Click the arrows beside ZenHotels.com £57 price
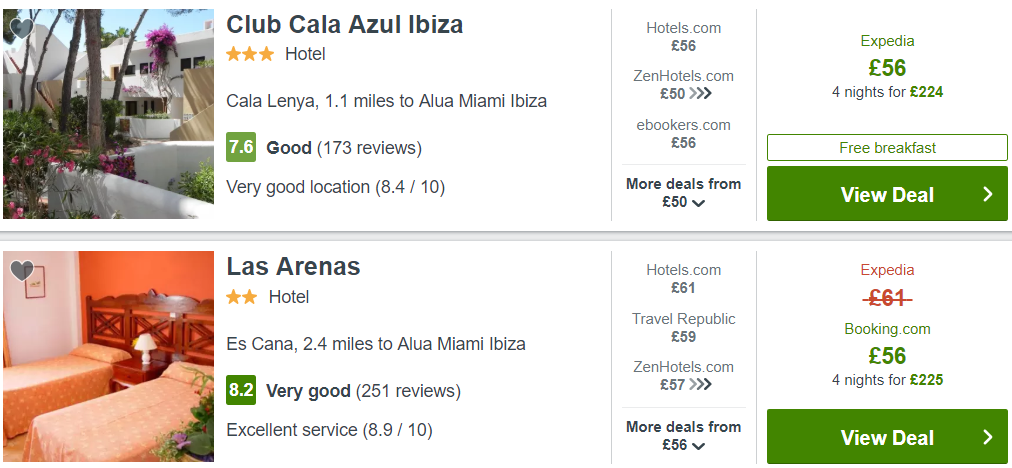This screenshot has height=468, width=1012. [x=700, y=385]
